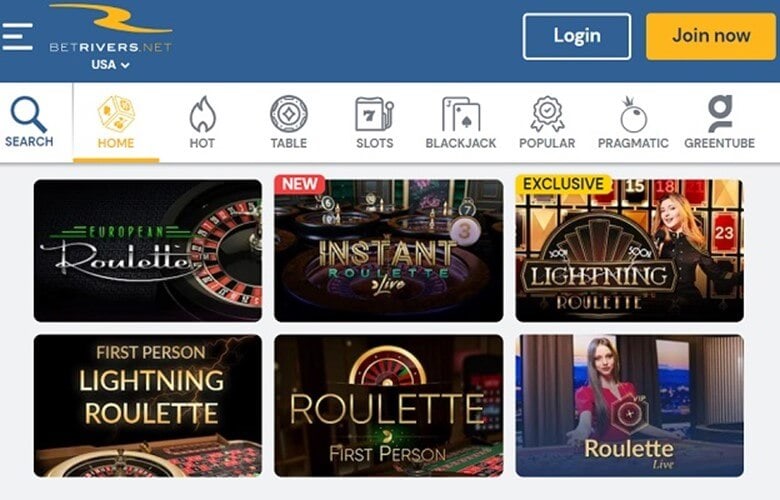Click the Search magnifying glass icon
Viewport: 780px width, 500px height.
coord(29,115)
